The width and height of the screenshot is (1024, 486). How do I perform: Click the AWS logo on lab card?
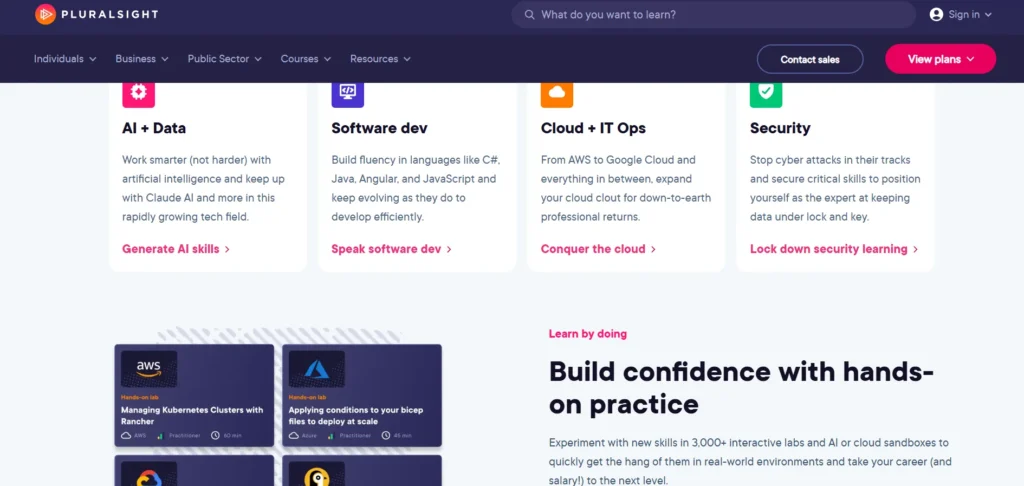[149, 369]
